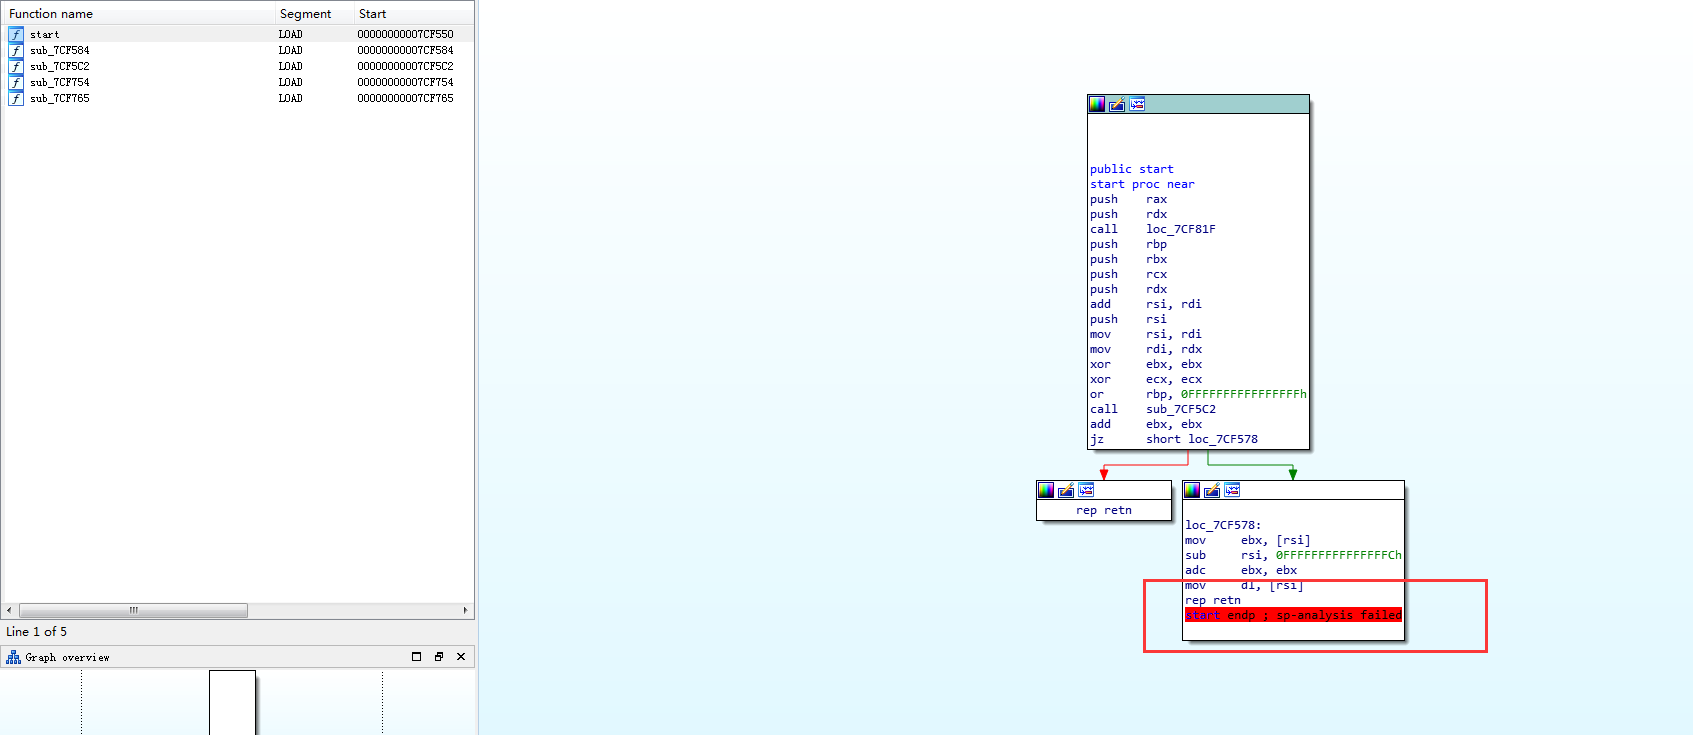The width and height of the screenshot is (1693, 735).
Task: Click the 'adc ebx, ebx' instruction
Action: pyautogui.click(x=1241, y=570)
